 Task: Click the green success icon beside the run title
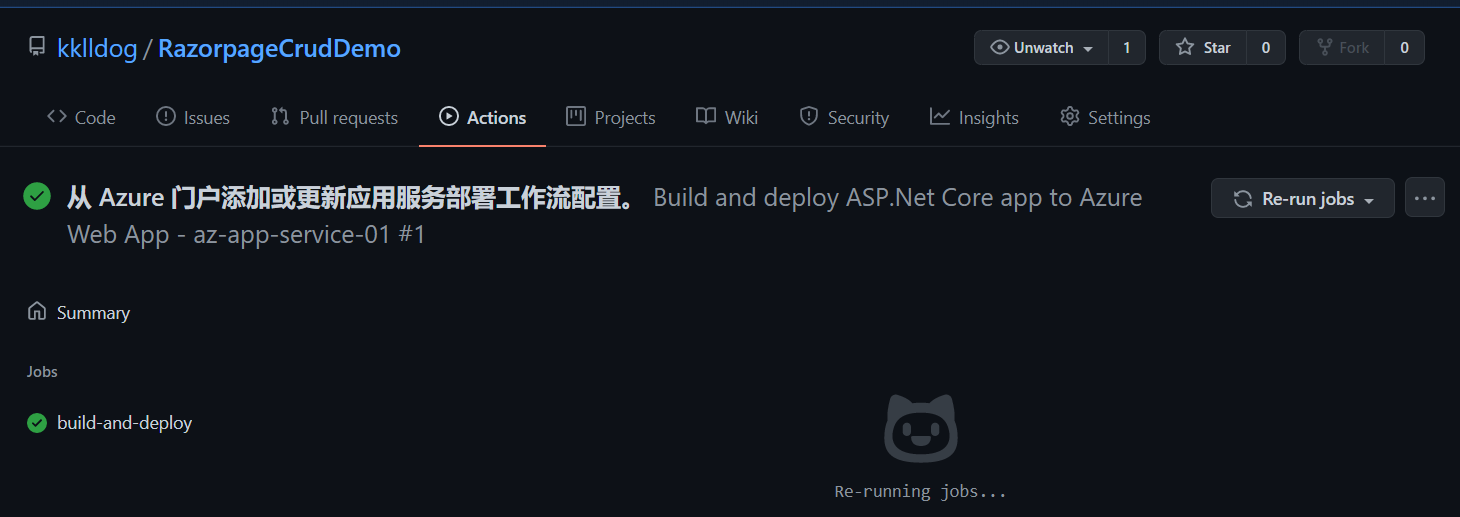coord(37,196)
